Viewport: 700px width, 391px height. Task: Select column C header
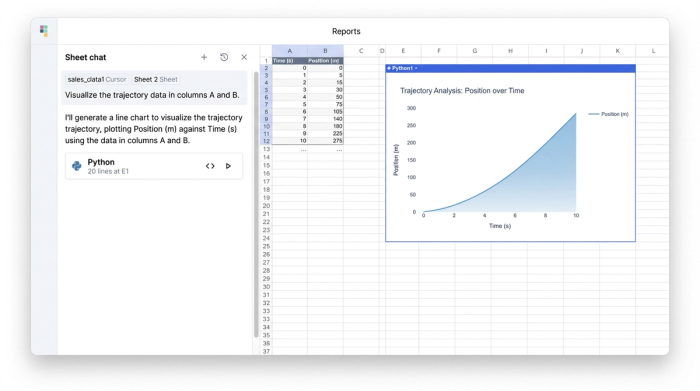[x=361, y=51]
